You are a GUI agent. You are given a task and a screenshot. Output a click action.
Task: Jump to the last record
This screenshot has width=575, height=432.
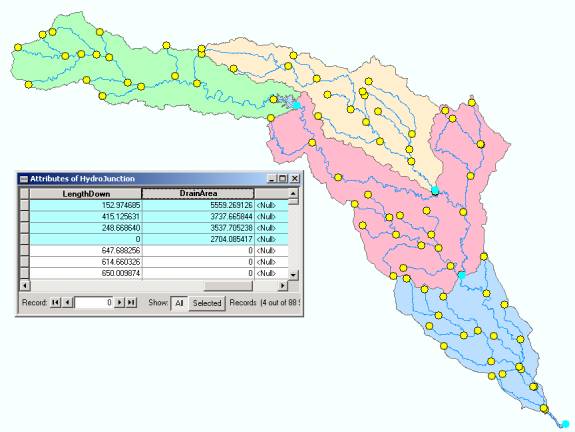click(x=131, y=303)
